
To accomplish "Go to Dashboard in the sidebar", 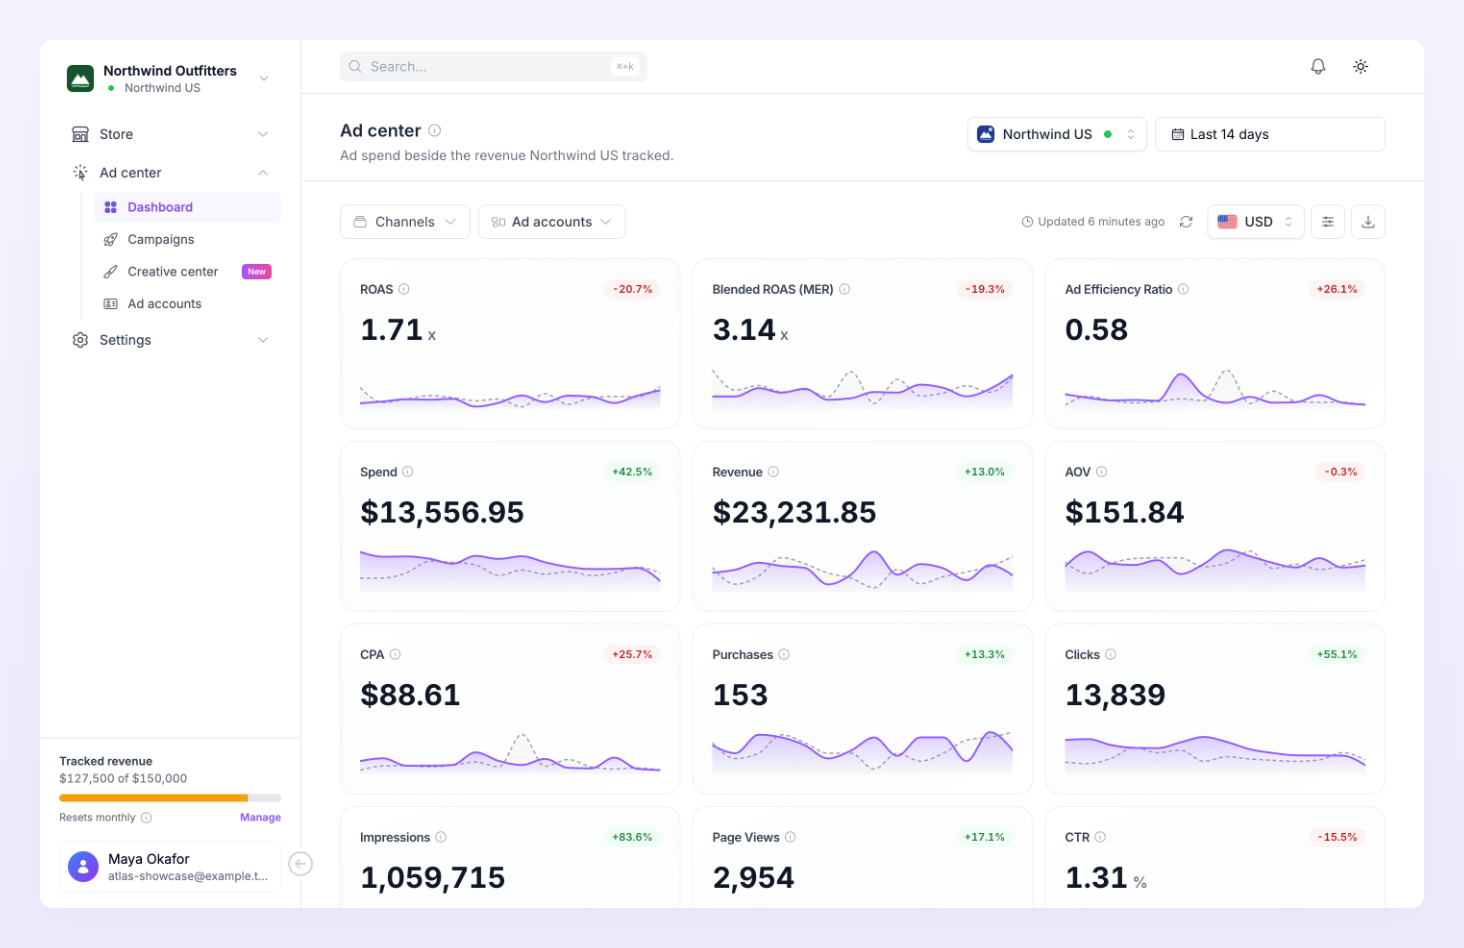I will (x=187, y=207).
